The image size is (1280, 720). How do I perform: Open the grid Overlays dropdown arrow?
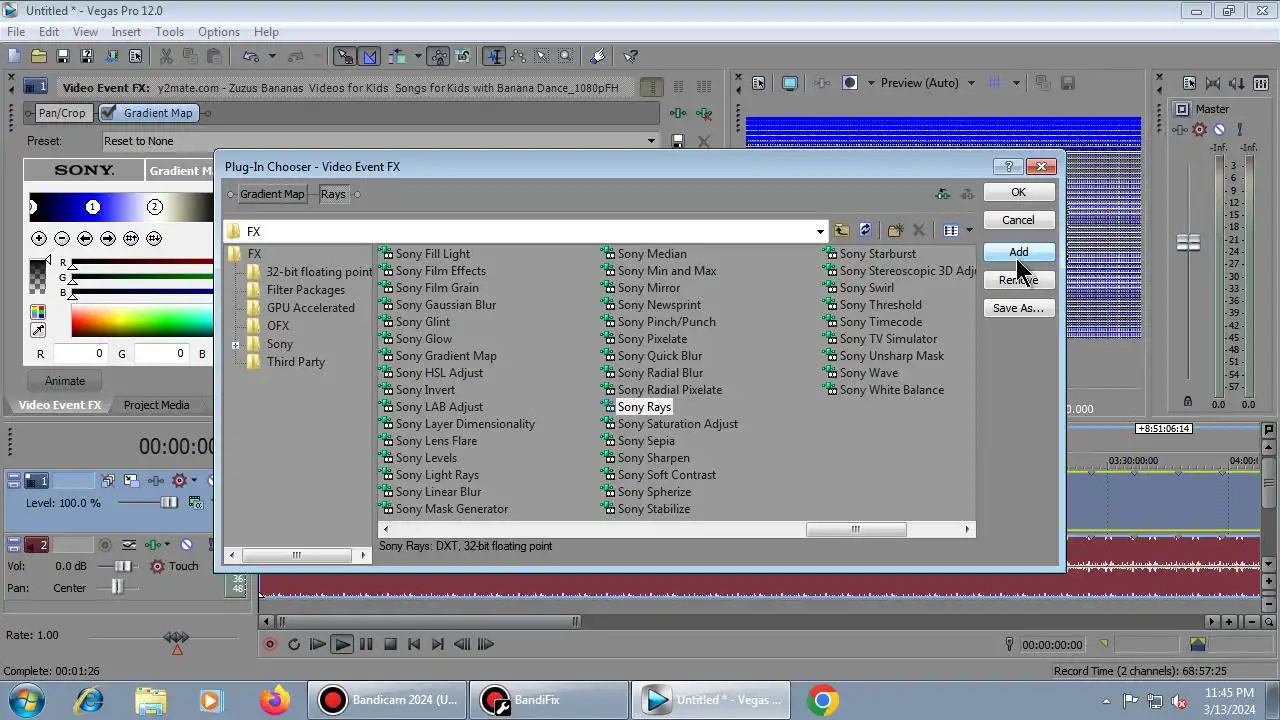(1018, 83)
